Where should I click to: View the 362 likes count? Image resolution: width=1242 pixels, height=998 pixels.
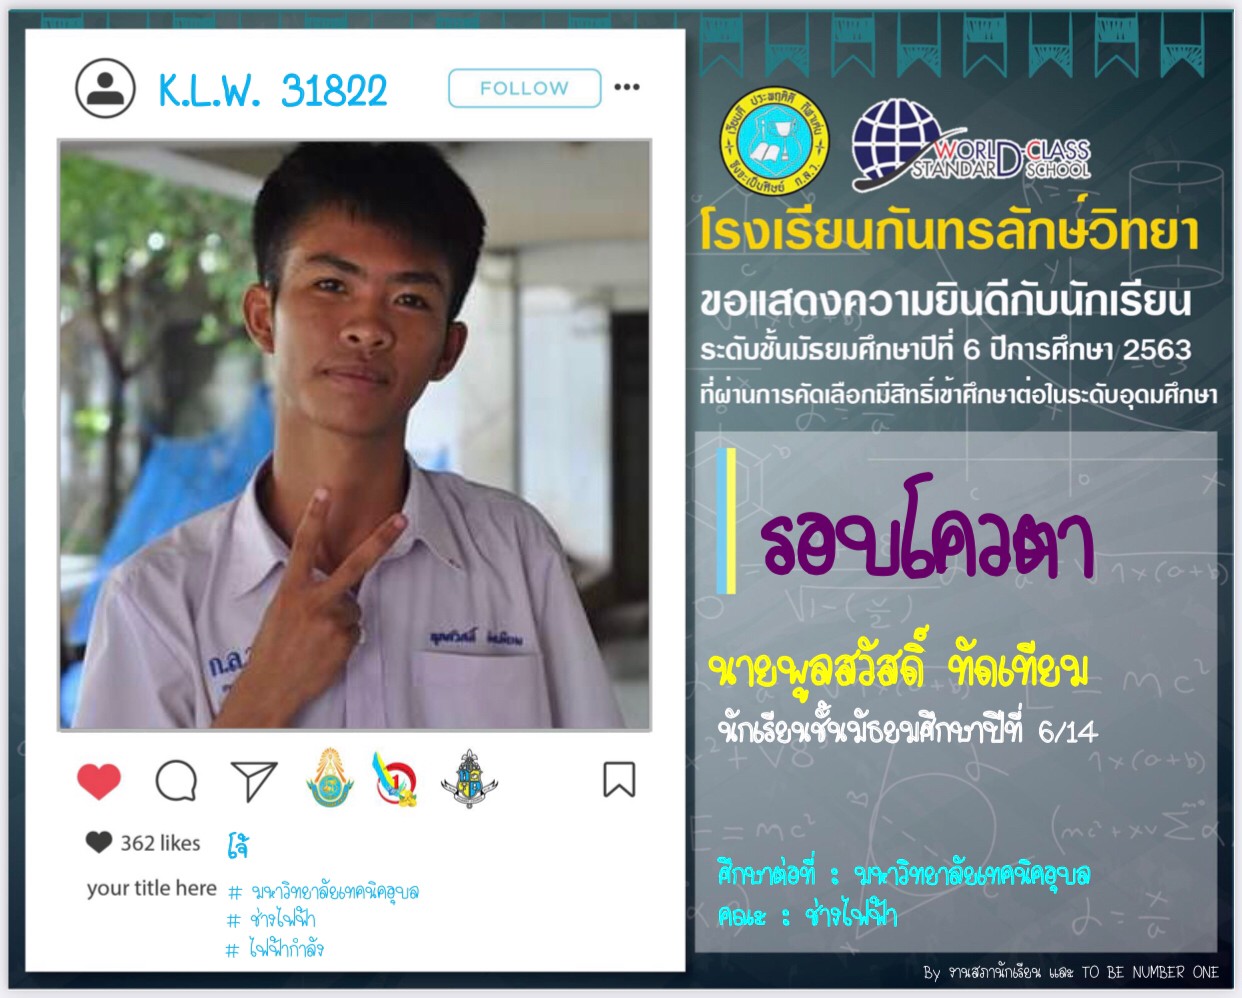160,843
